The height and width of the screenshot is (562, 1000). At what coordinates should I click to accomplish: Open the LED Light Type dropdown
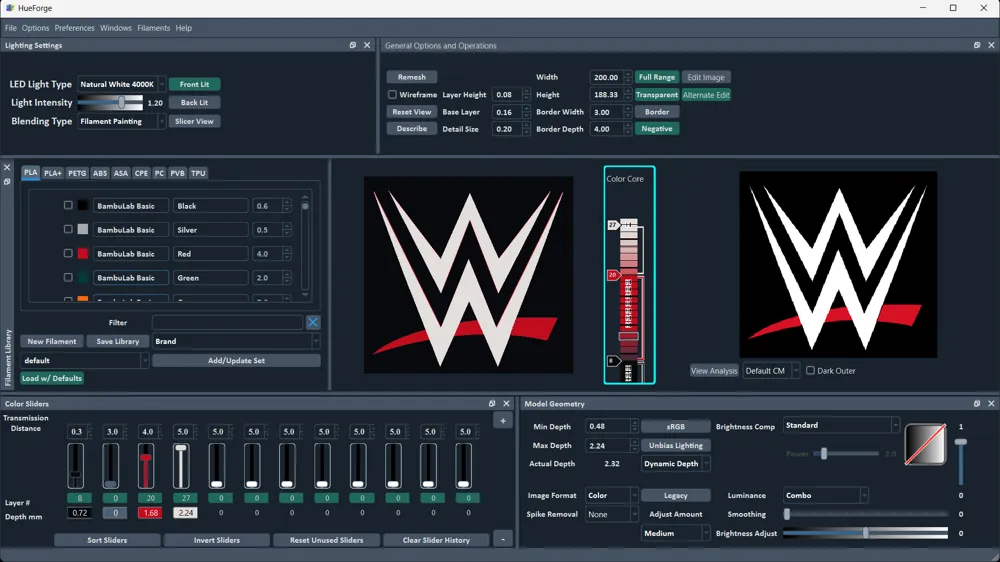coord(121,84)
